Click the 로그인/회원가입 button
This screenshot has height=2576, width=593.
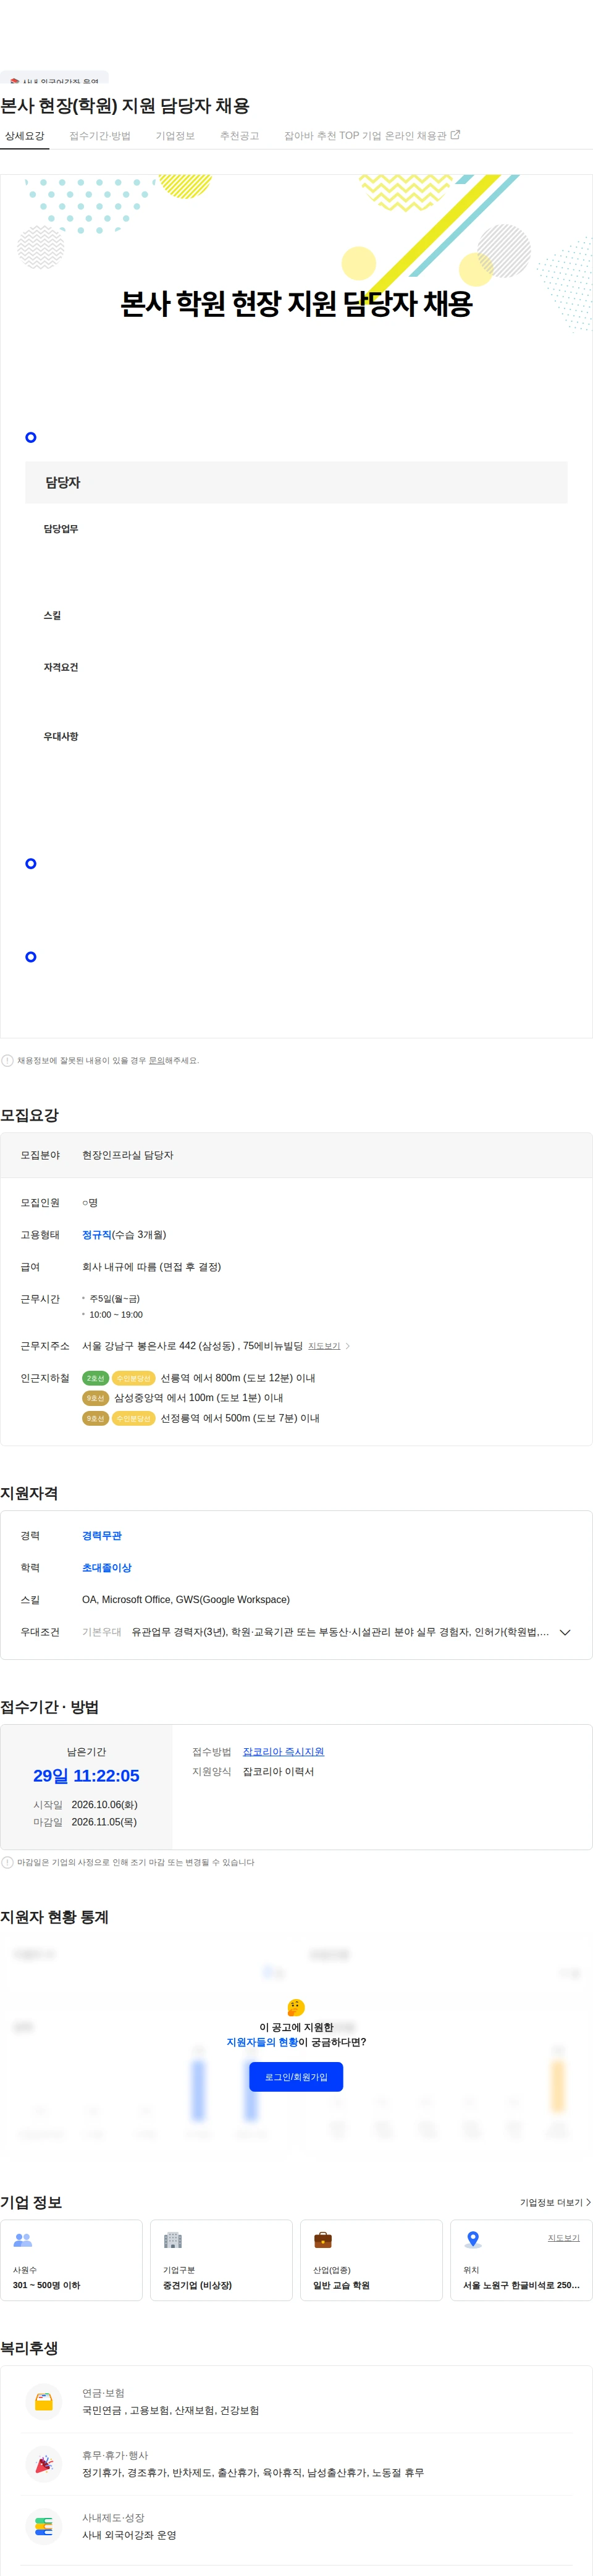(296, 2077)
